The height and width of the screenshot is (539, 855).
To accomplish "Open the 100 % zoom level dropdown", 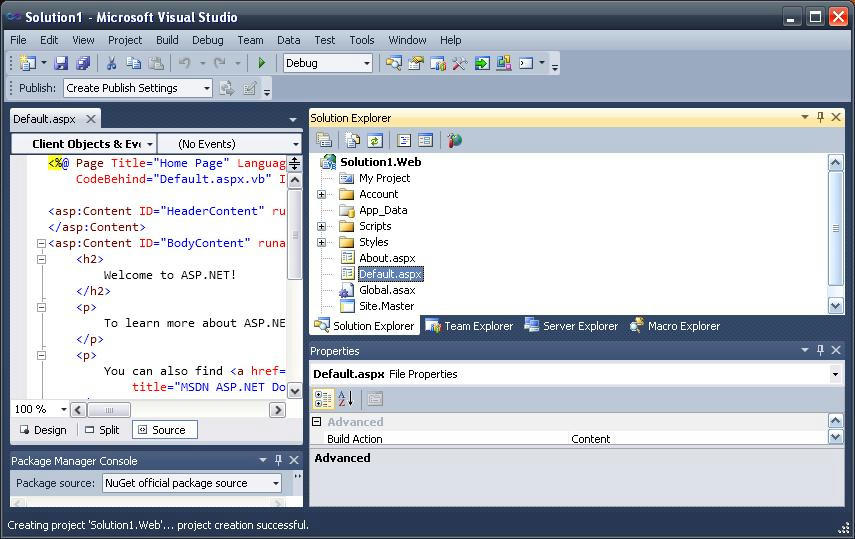I will pos(63,409).
